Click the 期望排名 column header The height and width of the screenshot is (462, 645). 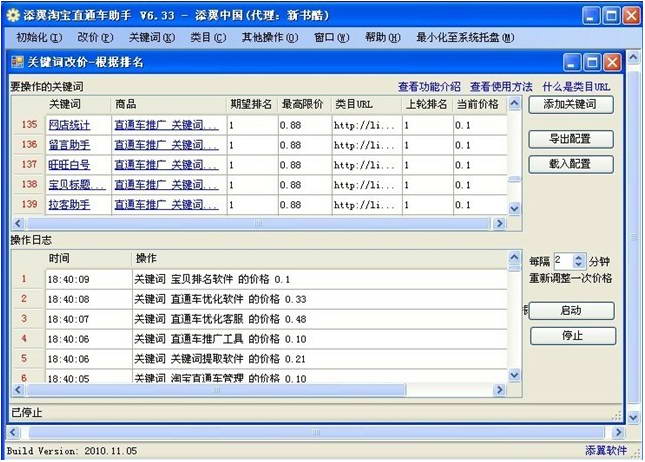click(252, 104)
